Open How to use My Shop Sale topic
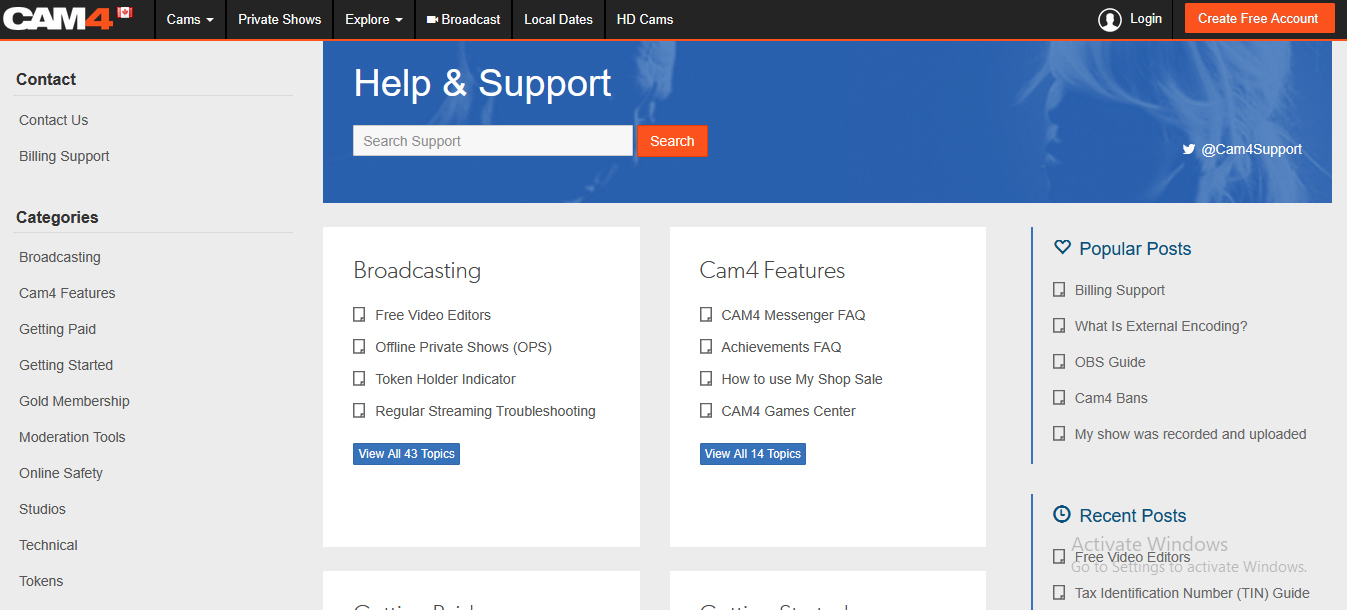Image resolution: width=1347 pixels, height=610 pixels. tap(802, 379)
